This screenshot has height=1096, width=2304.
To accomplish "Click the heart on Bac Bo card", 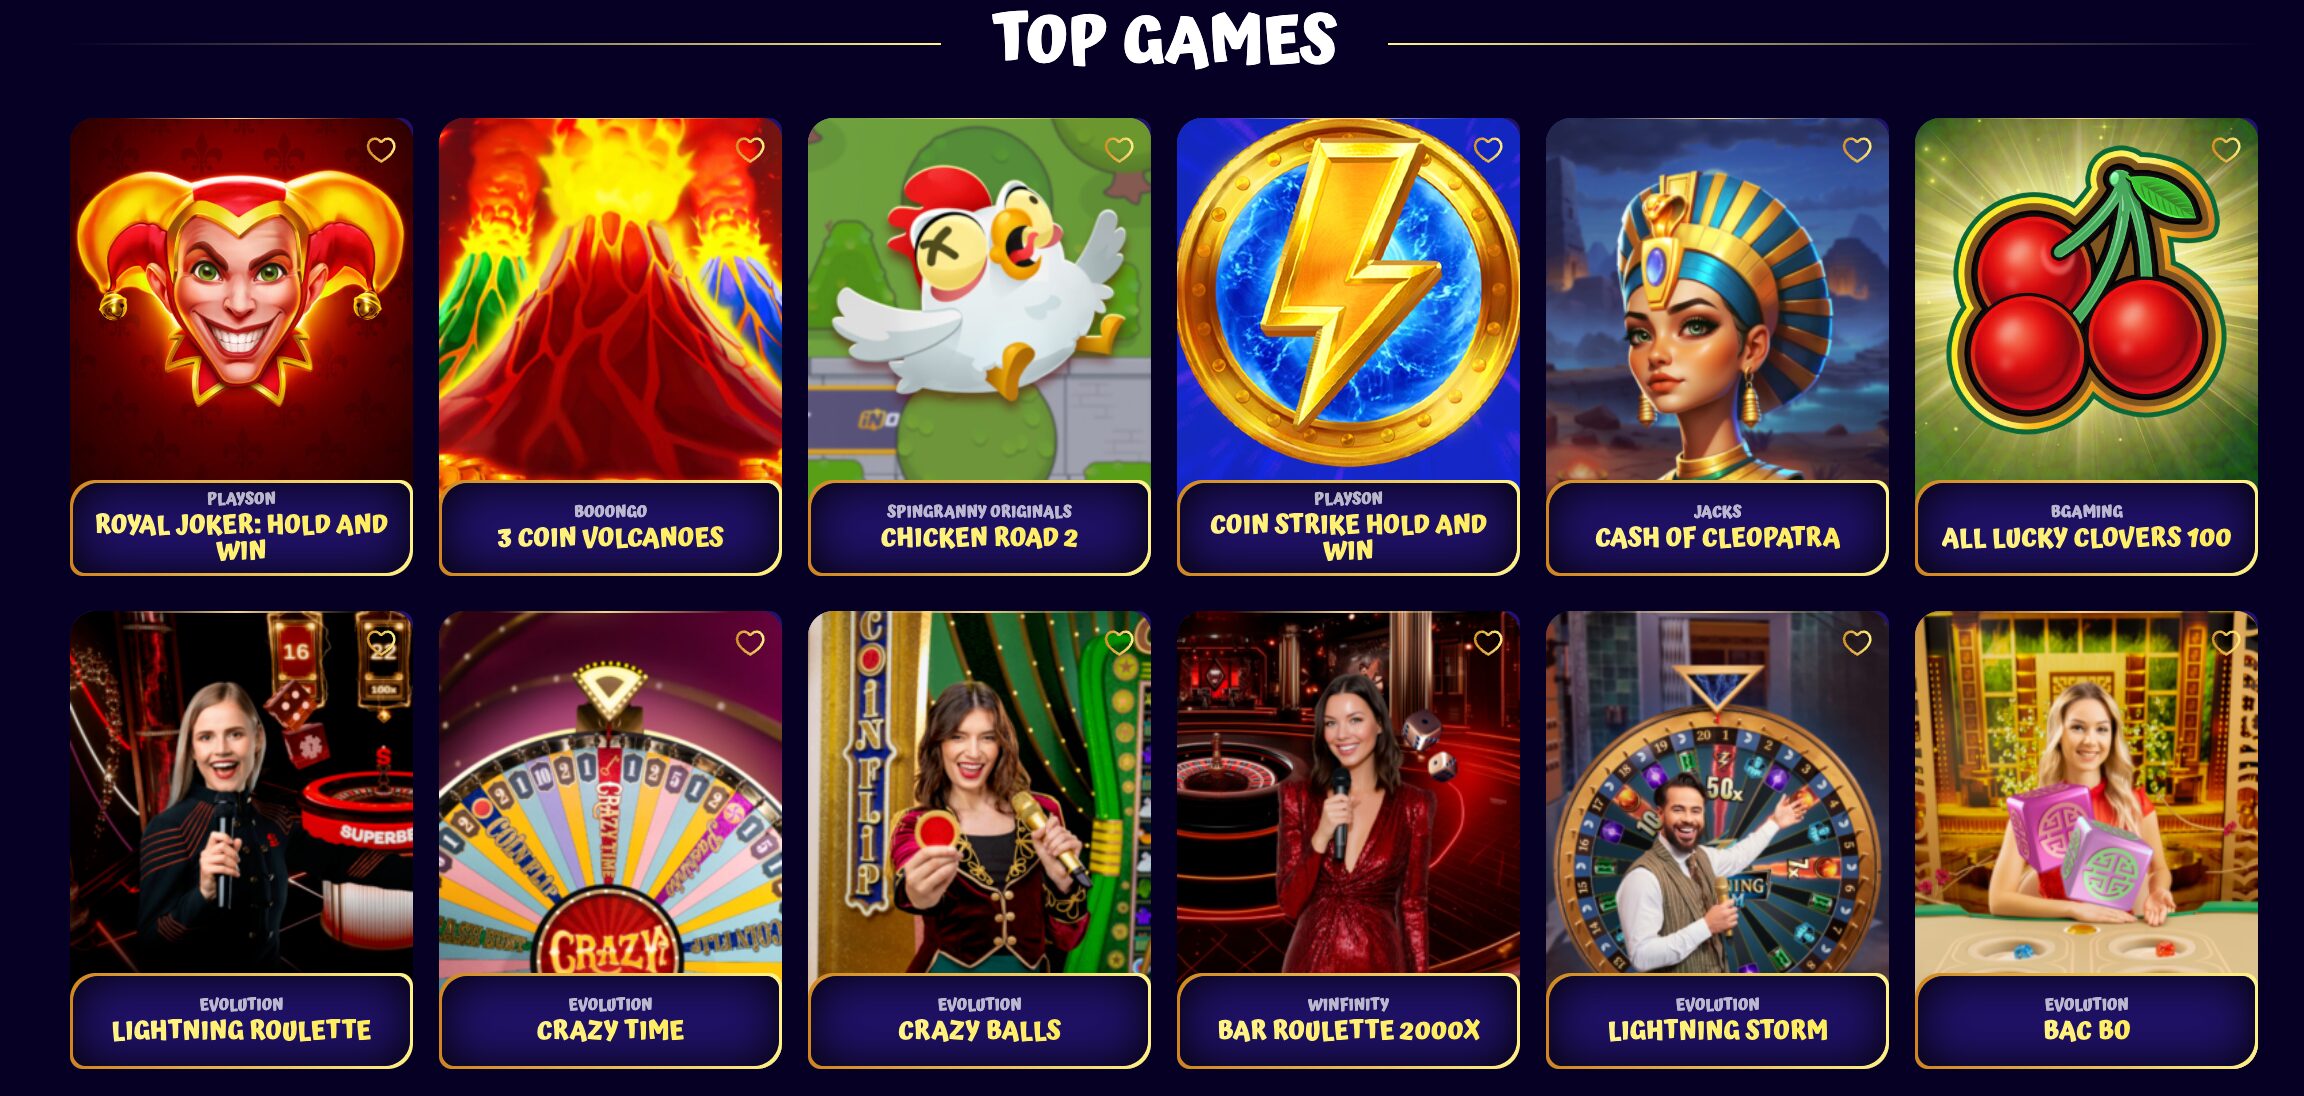I will (x=2226, y=643).
